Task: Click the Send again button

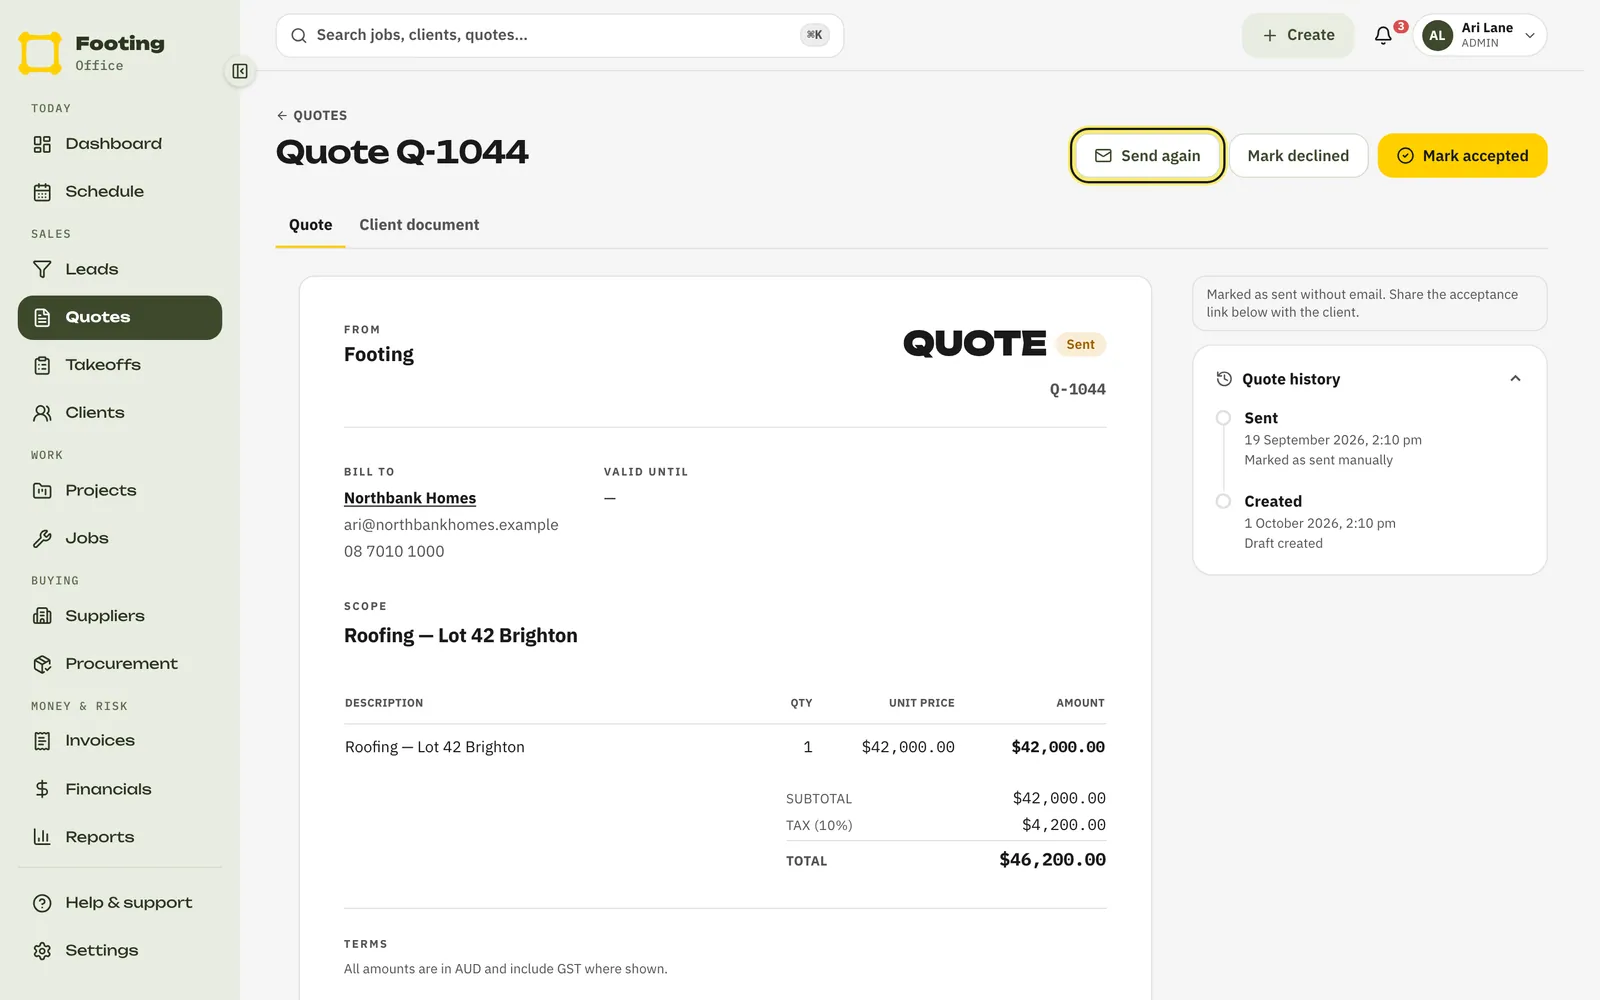Action: pyautogui.click(x=1147, y=156)
